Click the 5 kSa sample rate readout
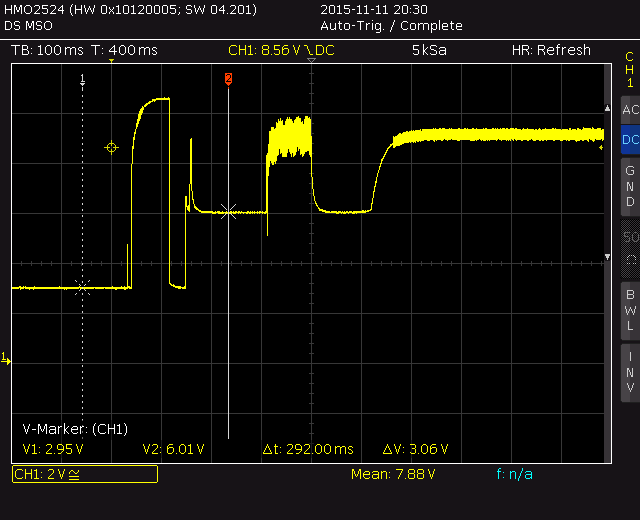Screen dimensions: 640x520 point(429,50)
